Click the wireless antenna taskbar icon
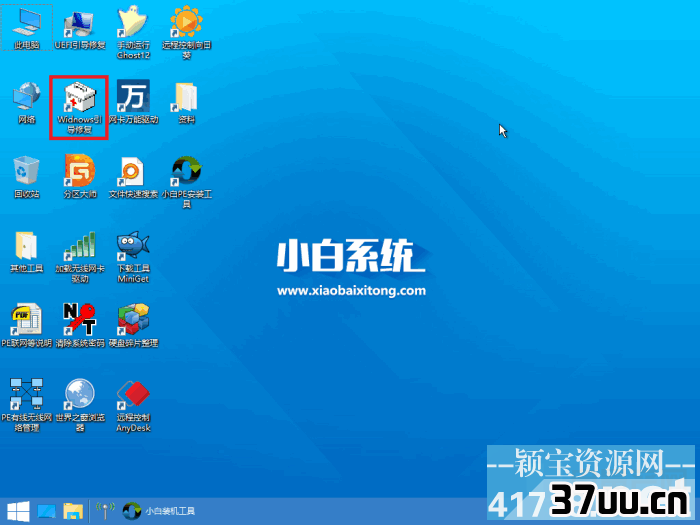 point(105,511)
